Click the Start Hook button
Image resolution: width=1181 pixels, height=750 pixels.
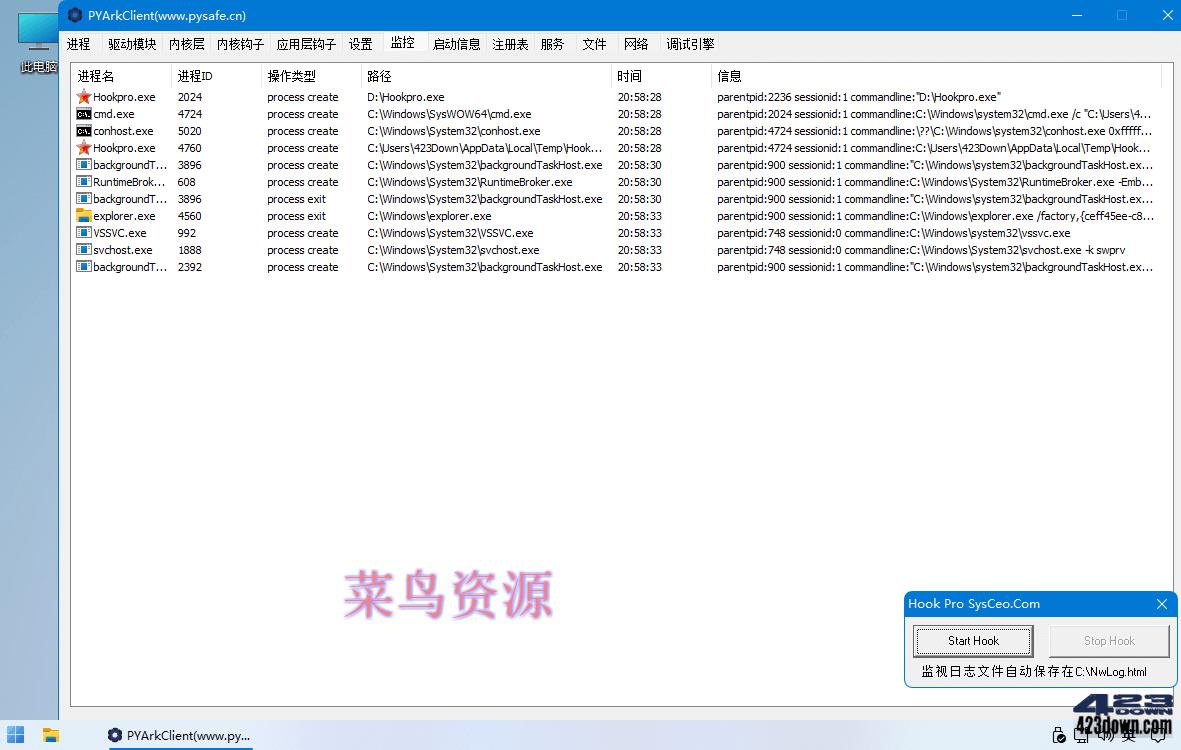972,641
